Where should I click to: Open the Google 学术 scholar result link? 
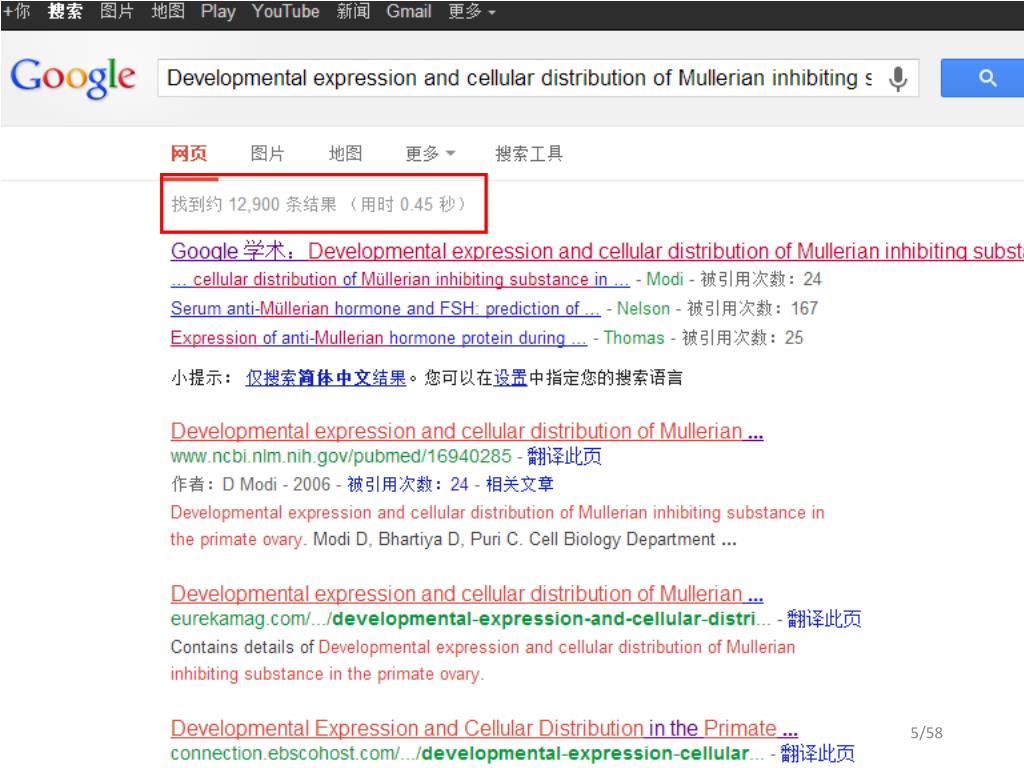[x=597, y=251]
